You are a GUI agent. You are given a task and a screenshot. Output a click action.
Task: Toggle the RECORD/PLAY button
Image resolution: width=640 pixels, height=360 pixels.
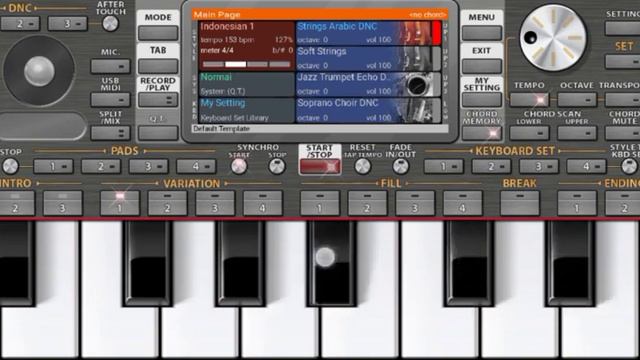tap(158, 100)
